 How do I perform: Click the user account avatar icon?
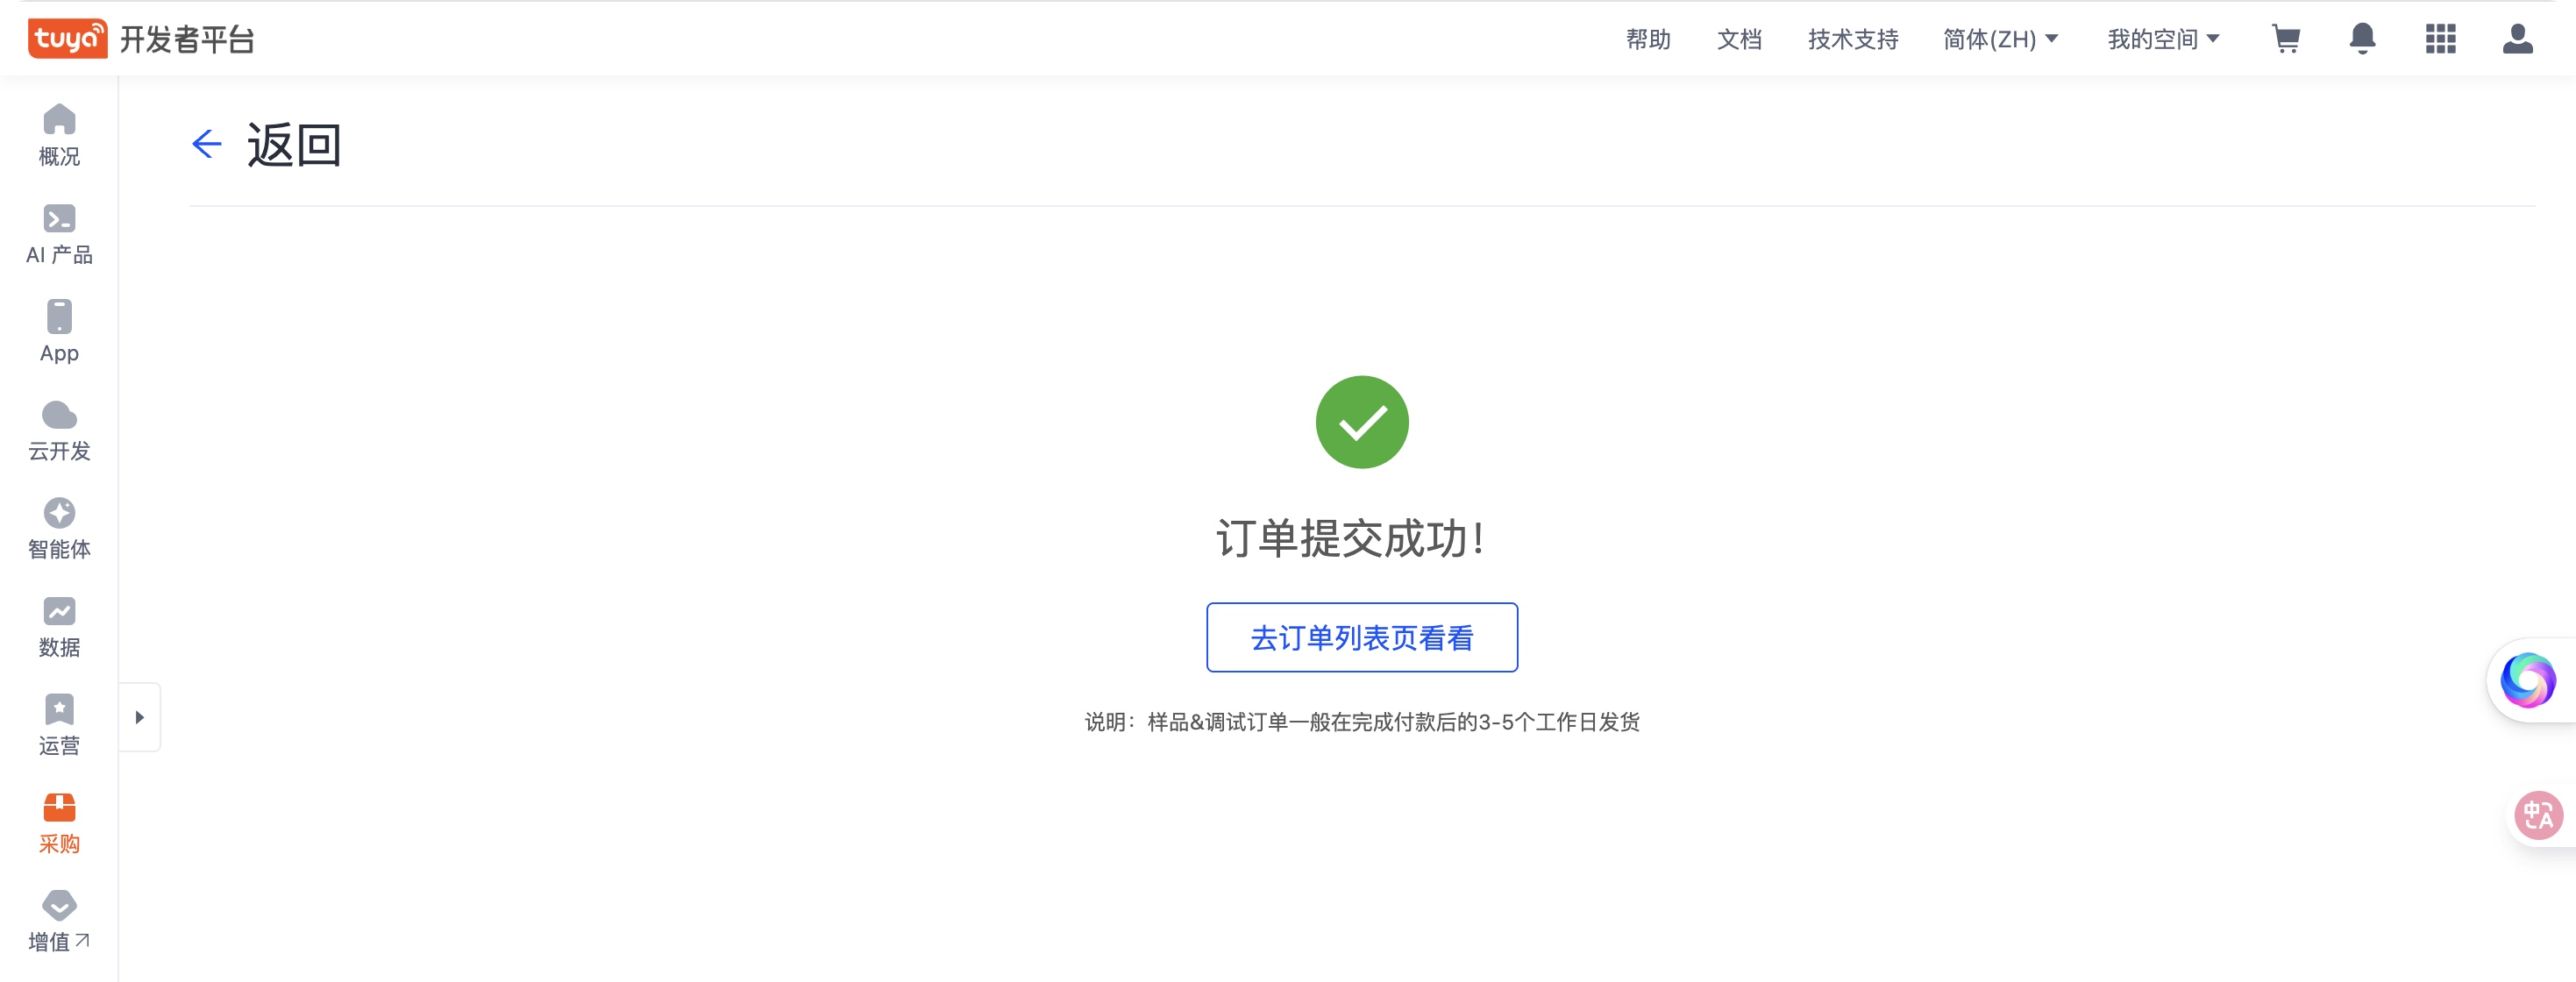coord(2517,39)
